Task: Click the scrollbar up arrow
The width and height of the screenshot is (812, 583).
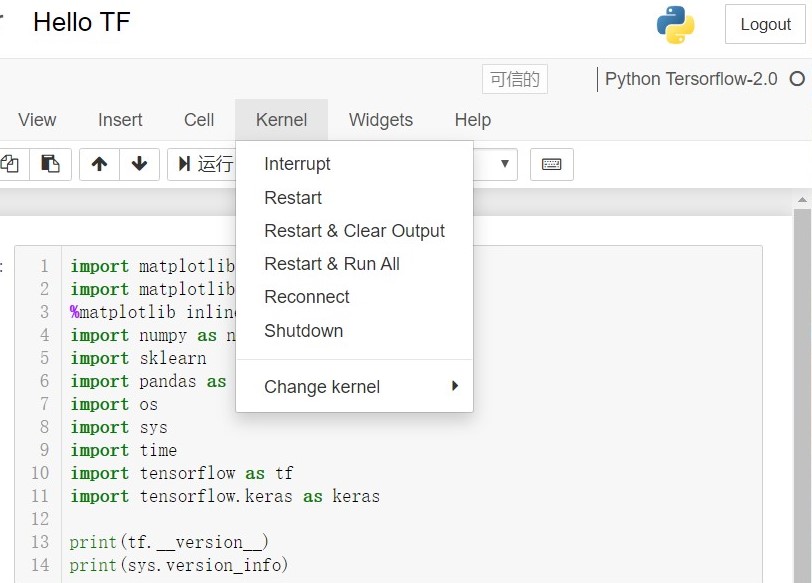Action: [x=802, y=199]
